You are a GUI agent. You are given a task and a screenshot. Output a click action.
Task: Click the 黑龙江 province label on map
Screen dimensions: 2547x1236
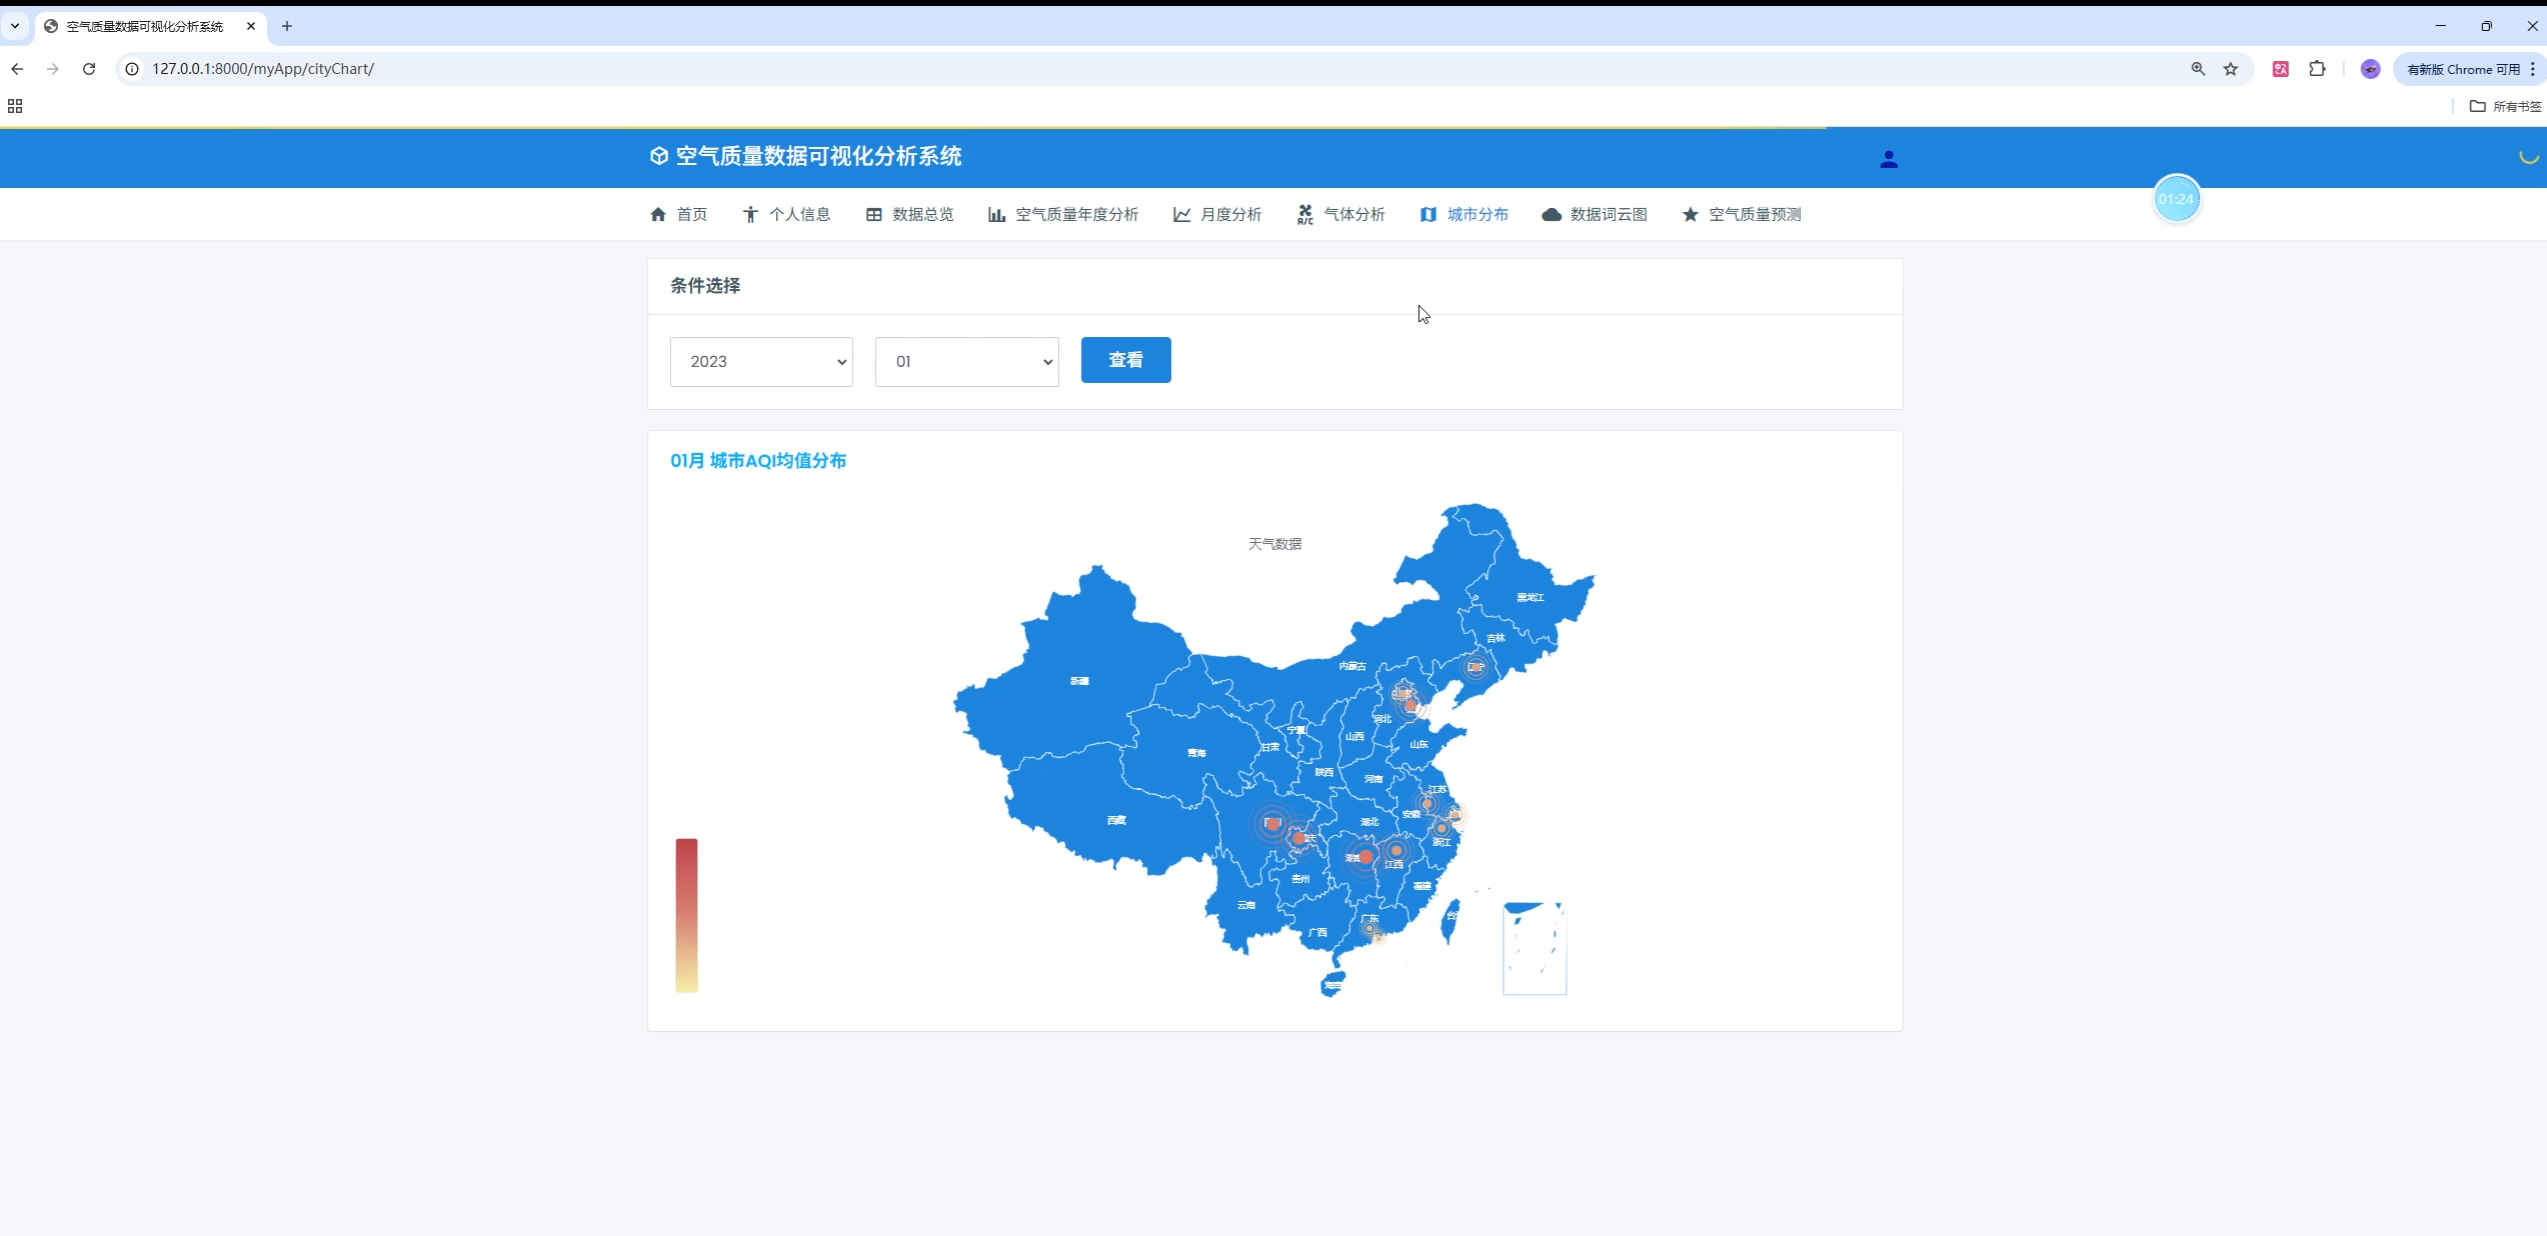[1531, 597]
